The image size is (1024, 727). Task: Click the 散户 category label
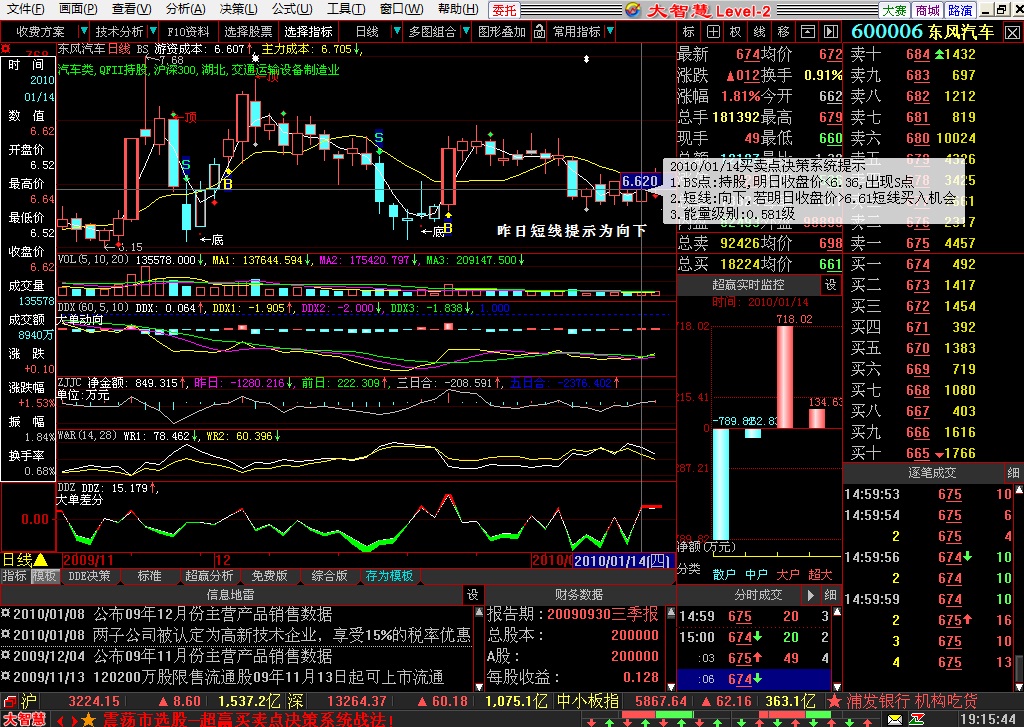724,574
